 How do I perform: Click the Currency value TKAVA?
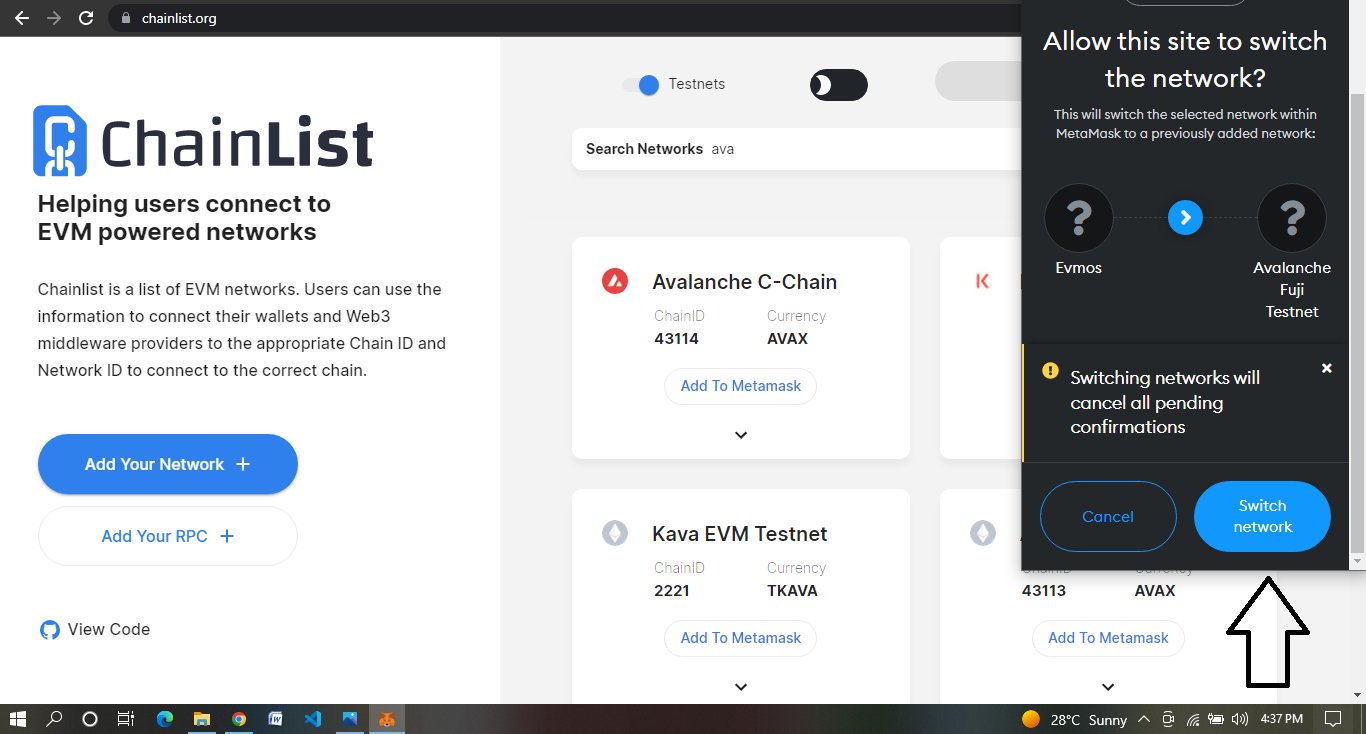click(x=792, y=591)
